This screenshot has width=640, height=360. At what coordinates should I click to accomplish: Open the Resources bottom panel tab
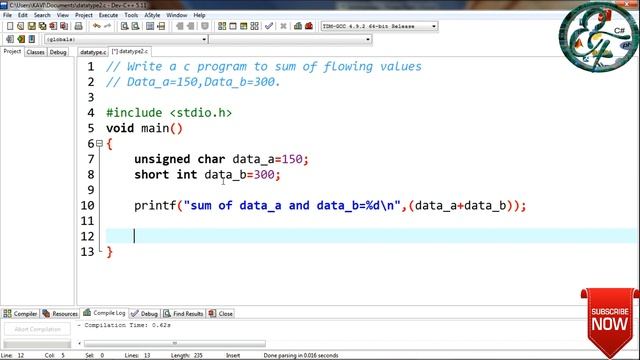(60, 313)
